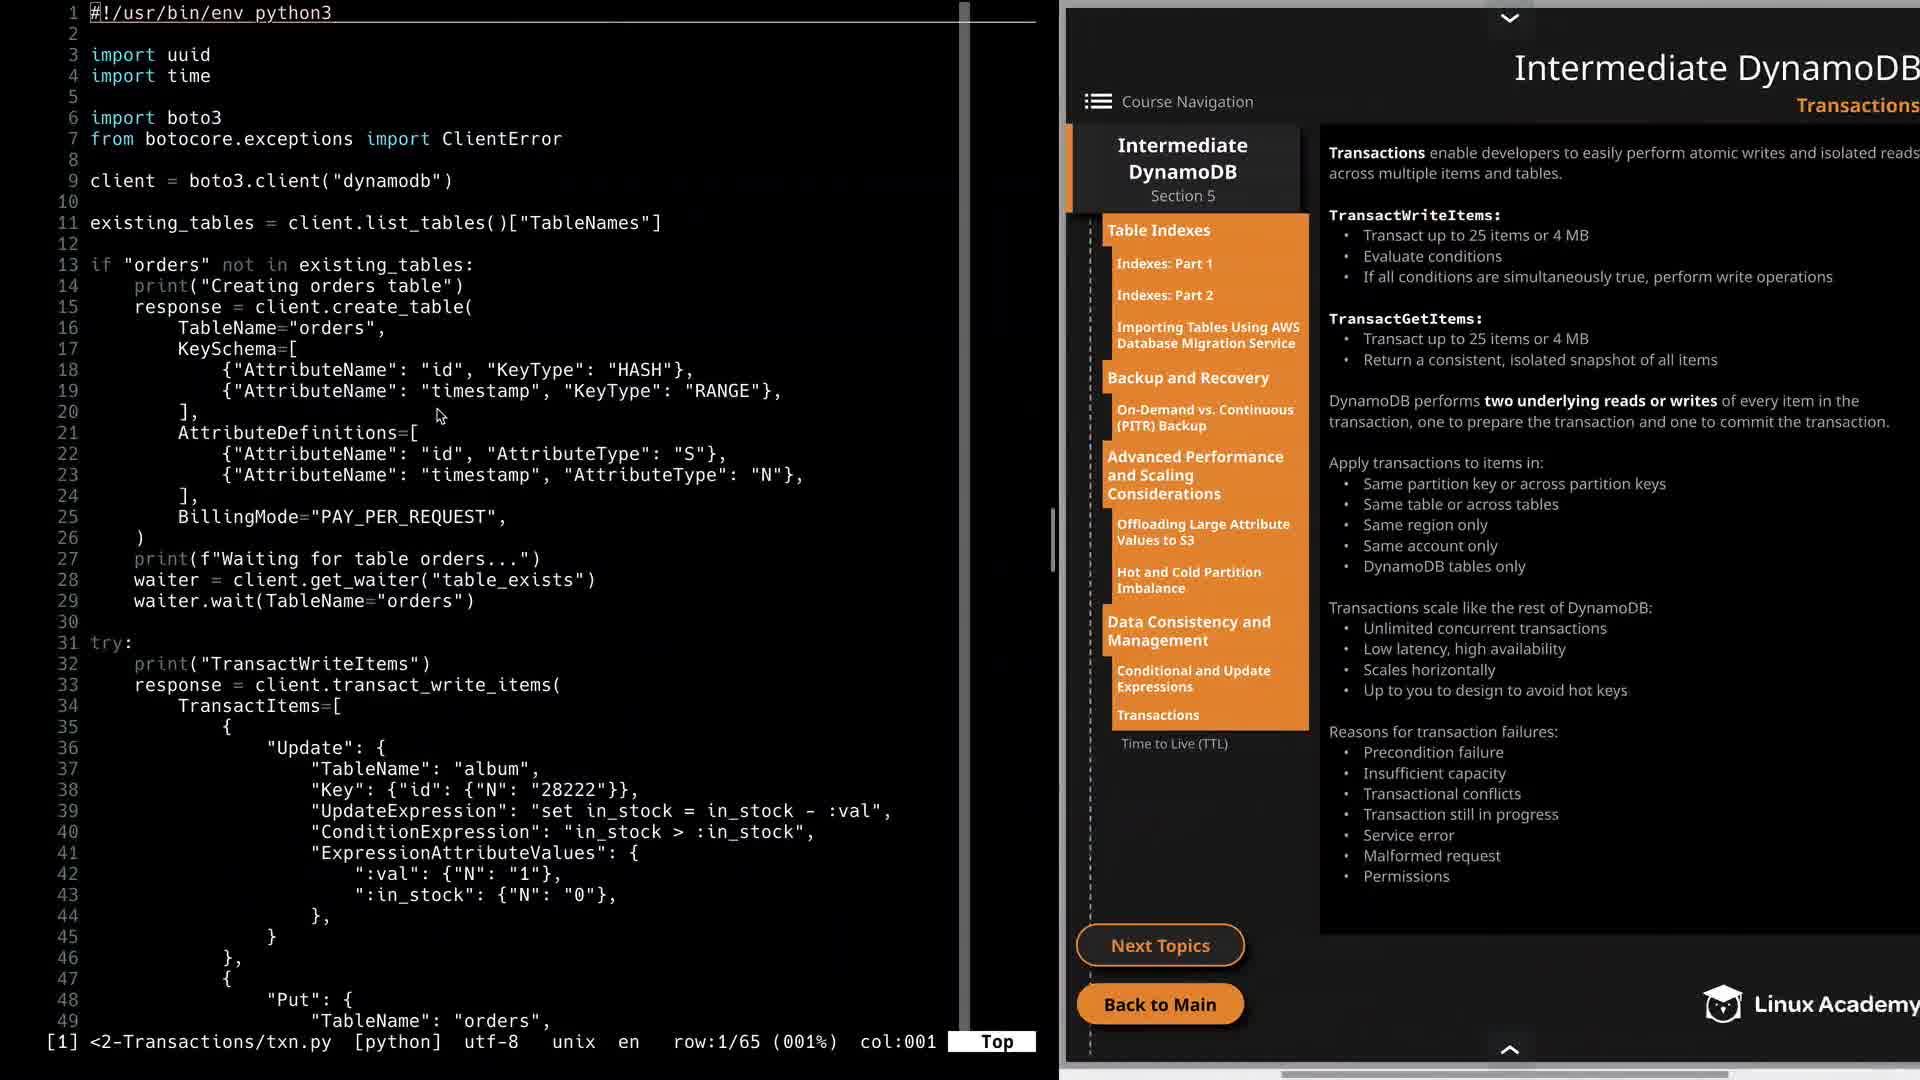Open Data Consistency and Management section
1920x1080 pixels.
click(x=1188, y=631)
